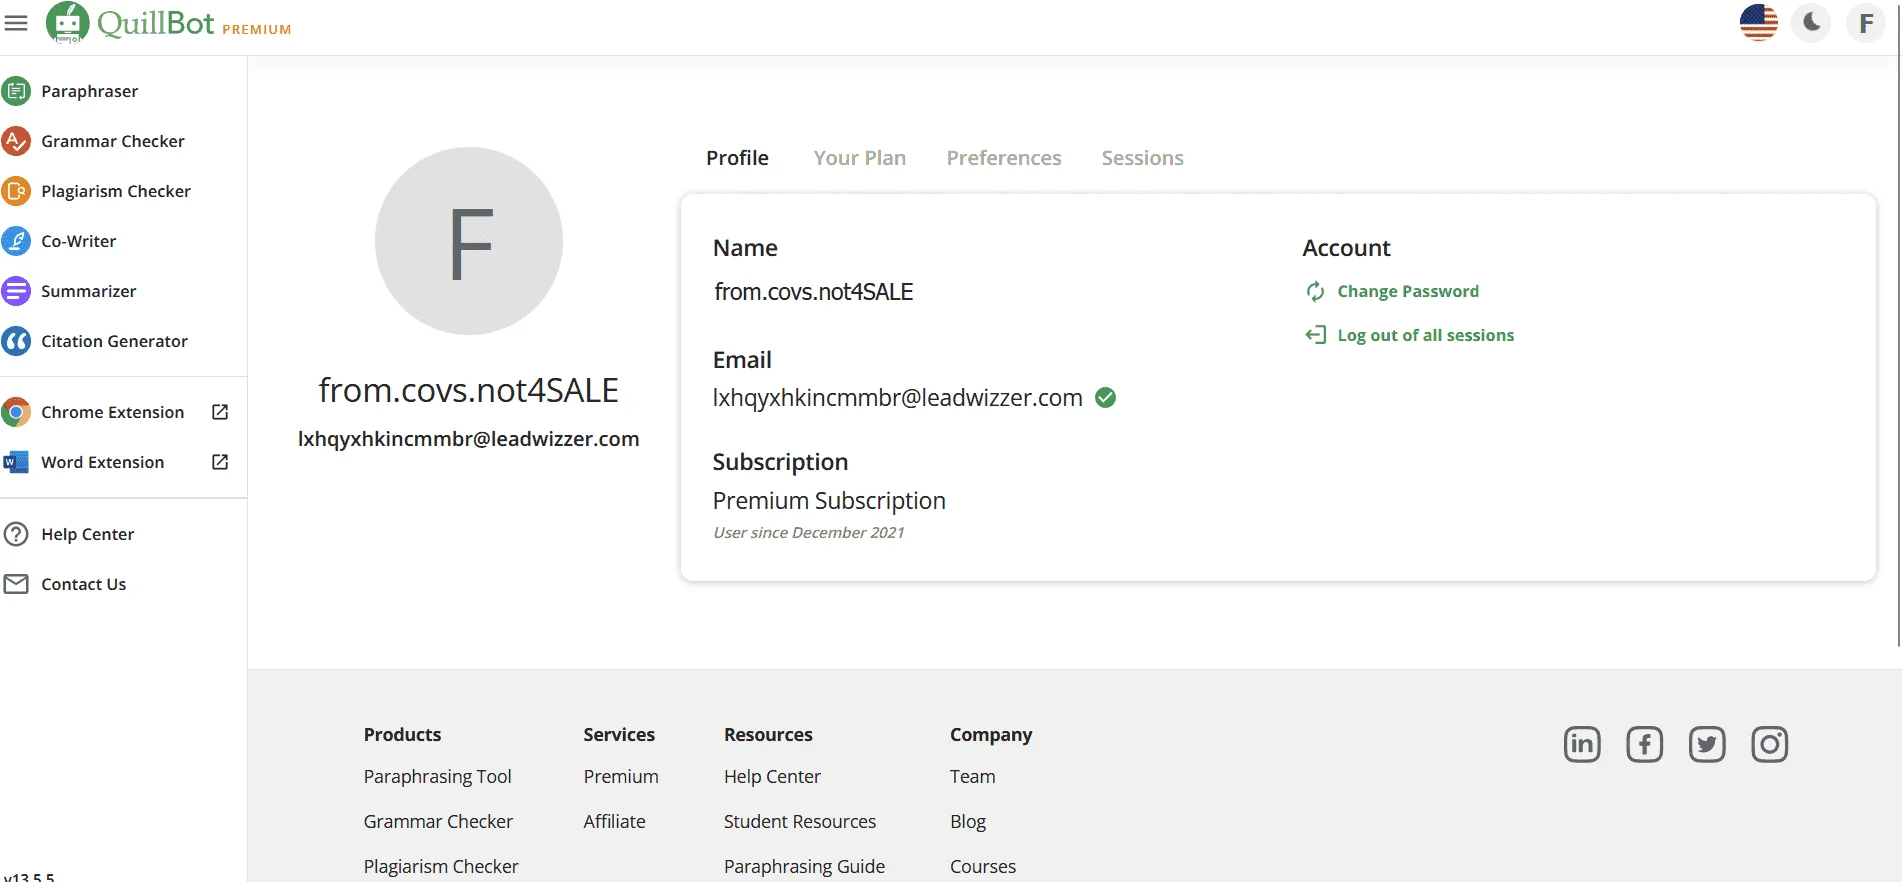Open the Summarizer icon

(15, 291)
